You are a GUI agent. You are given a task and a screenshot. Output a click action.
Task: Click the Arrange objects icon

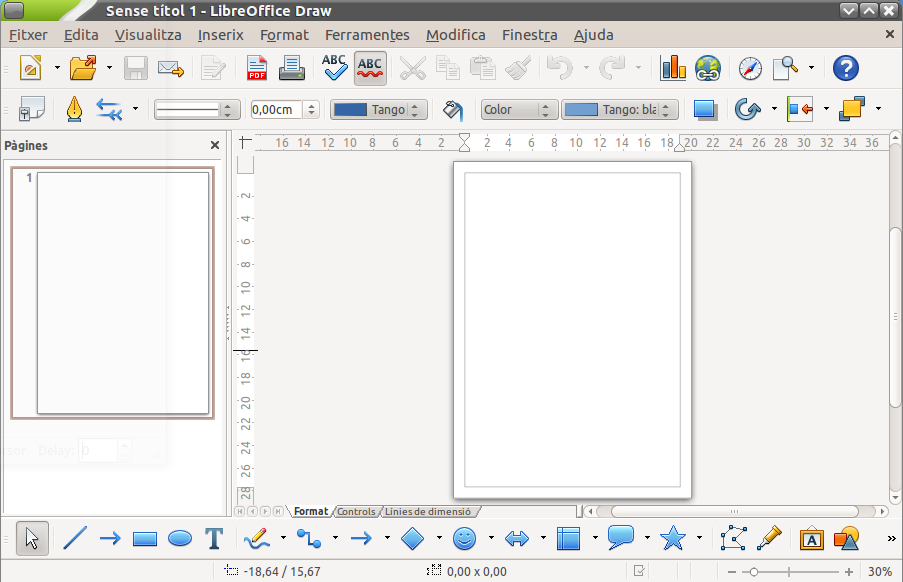pyautogui.click(x=851, y=109)
